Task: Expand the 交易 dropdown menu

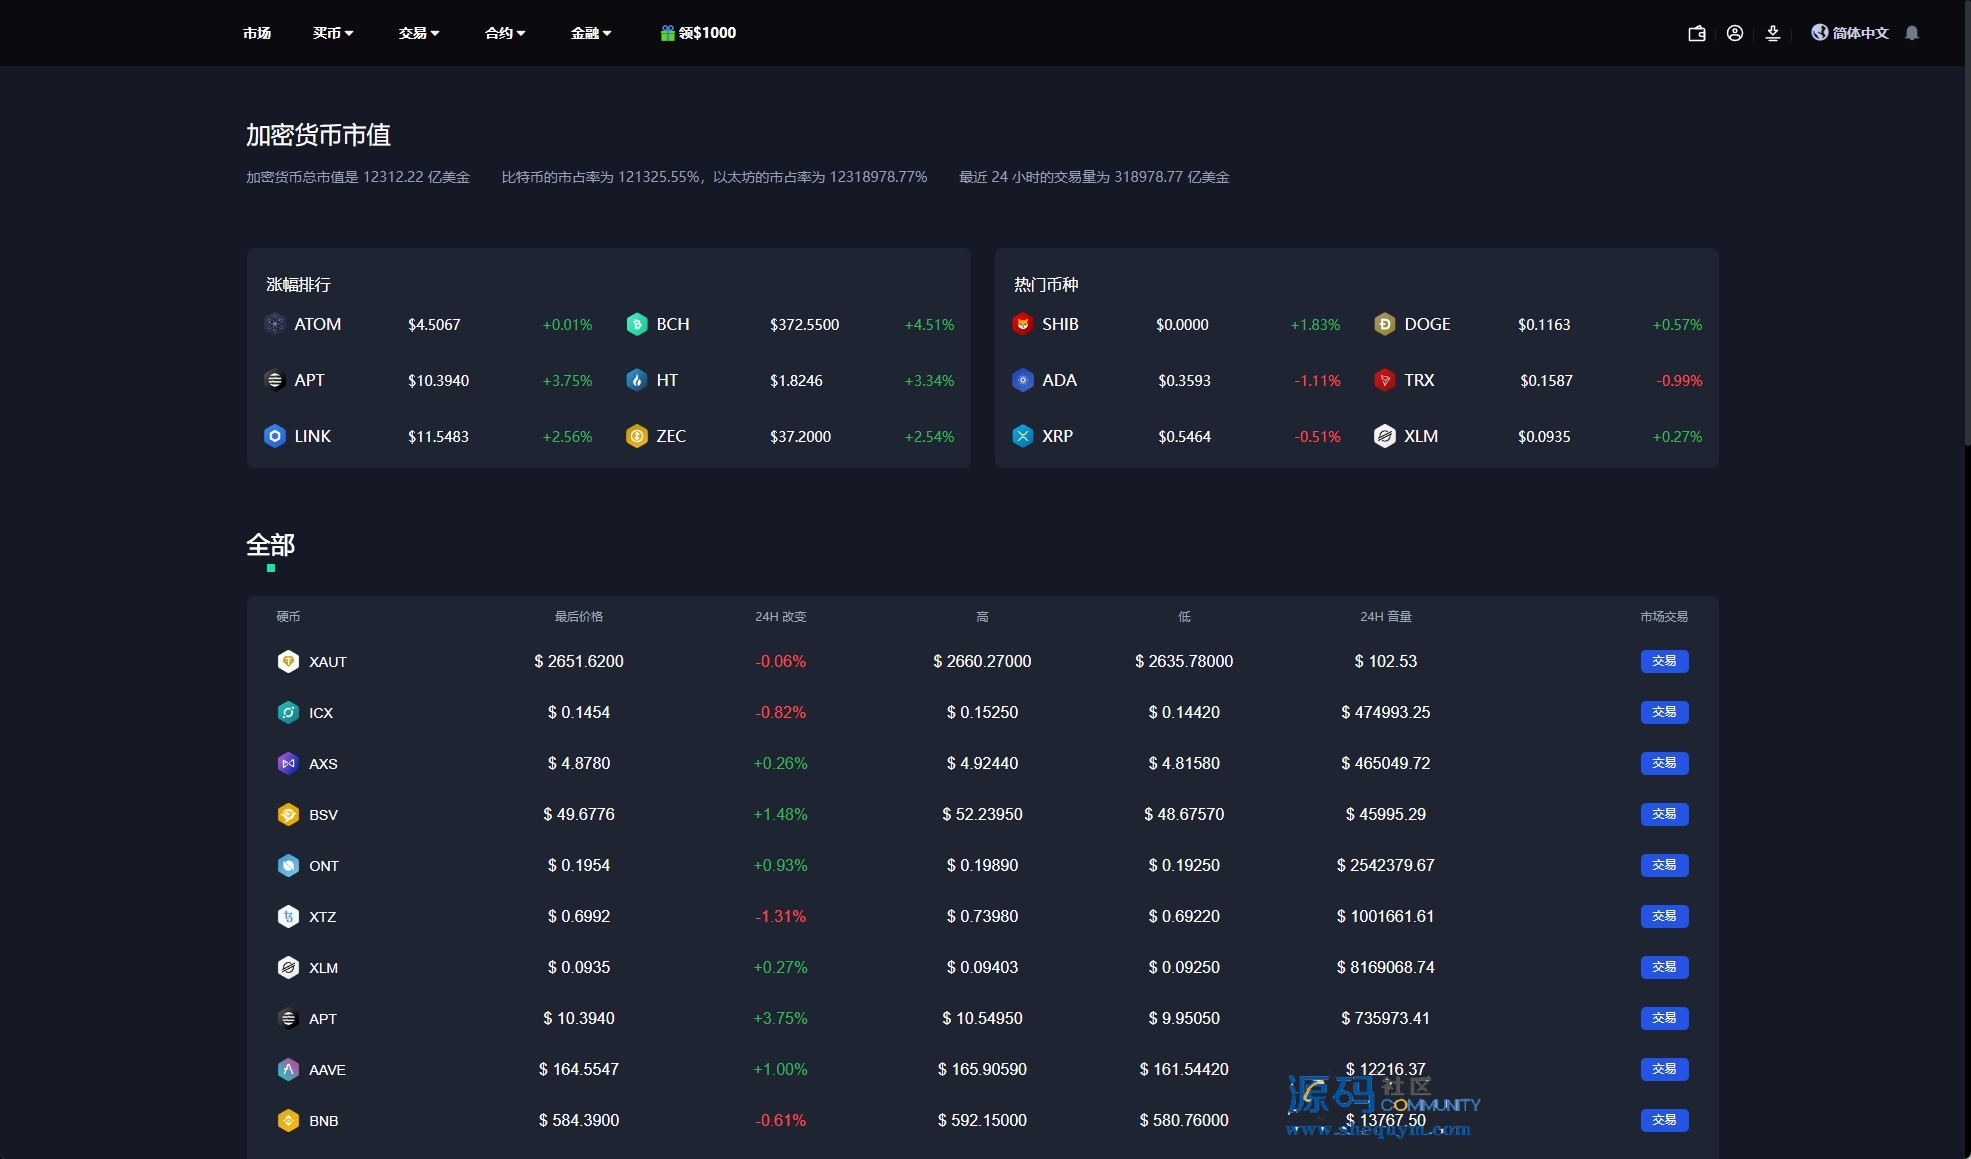Action: click(419, 33)
